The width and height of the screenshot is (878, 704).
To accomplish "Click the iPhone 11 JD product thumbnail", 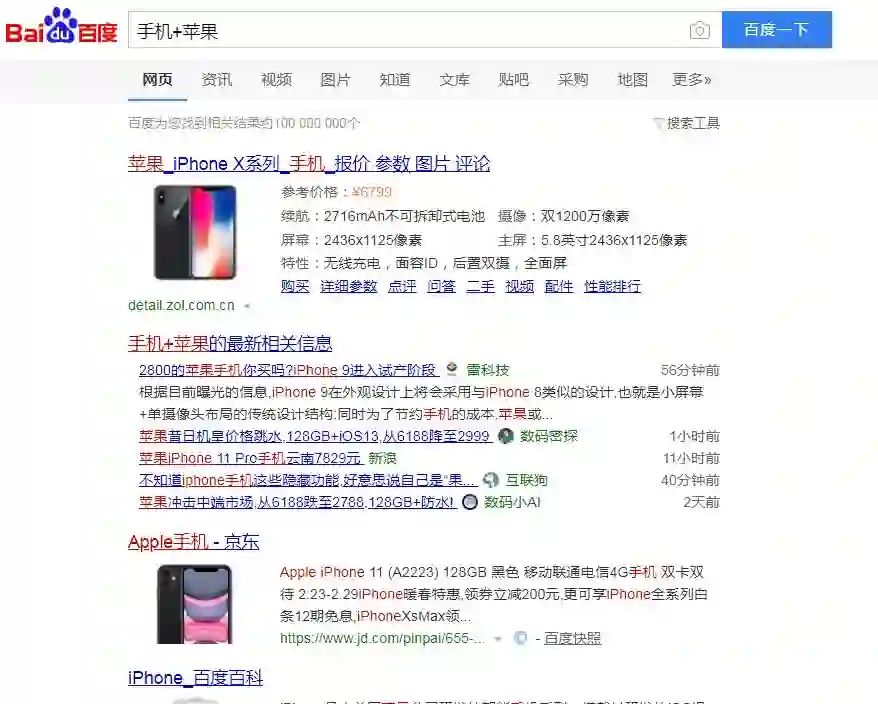I will tap(194, 604).
